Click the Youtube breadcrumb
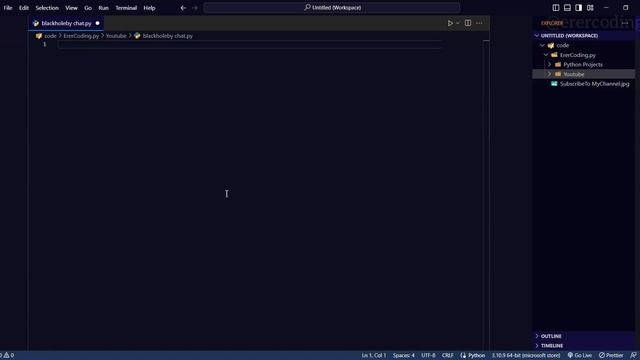640x360 pixels. click(x=116, y=36)
